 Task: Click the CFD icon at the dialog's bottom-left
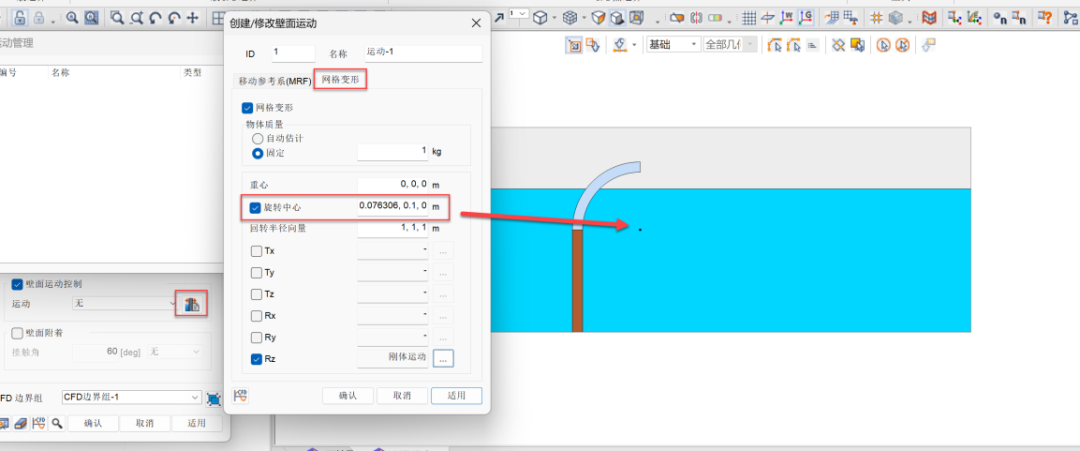tap(240, 395)
